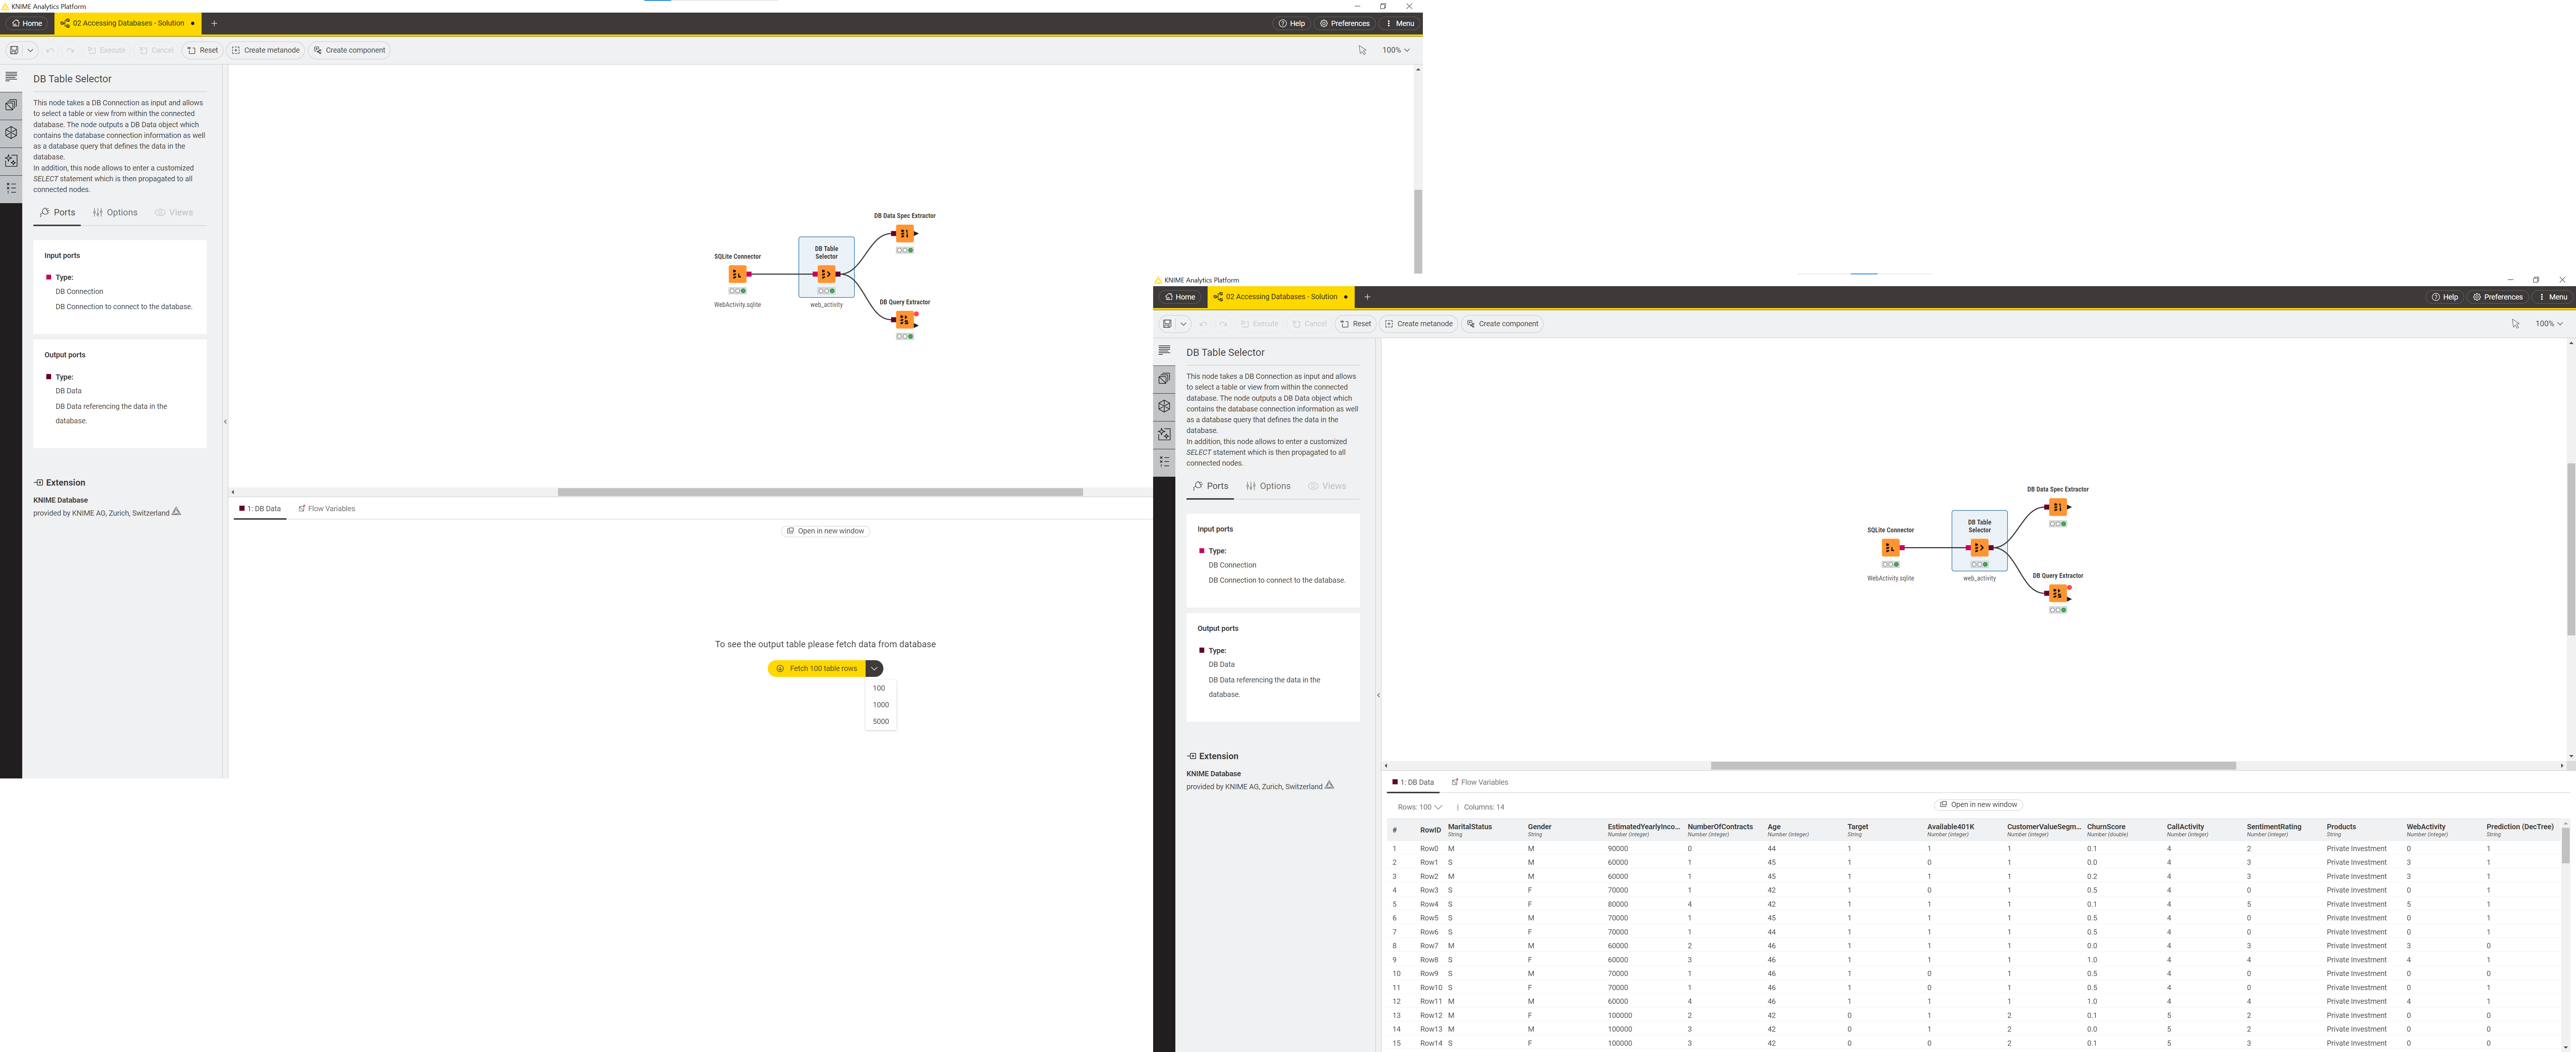Open the Description panel icon in the left window sidebar

[11, 77]
